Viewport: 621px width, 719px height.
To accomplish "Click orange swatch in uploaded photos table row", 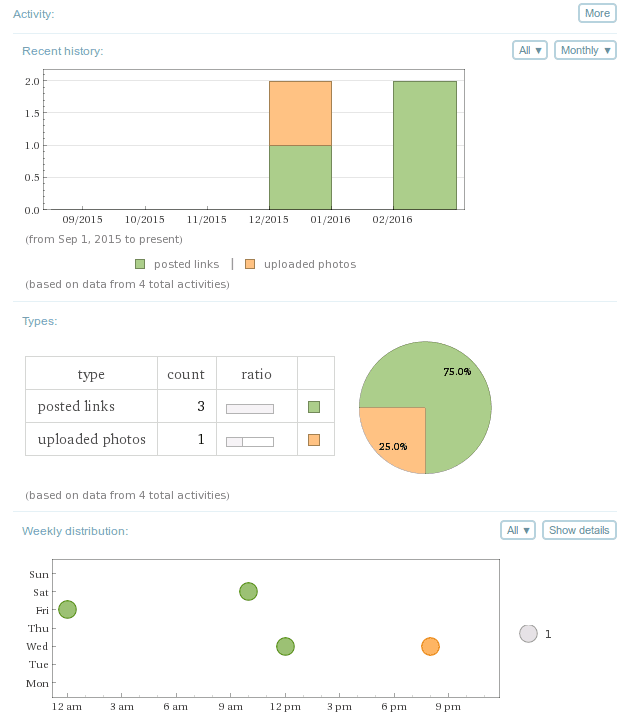I will [x=314, y=440].
